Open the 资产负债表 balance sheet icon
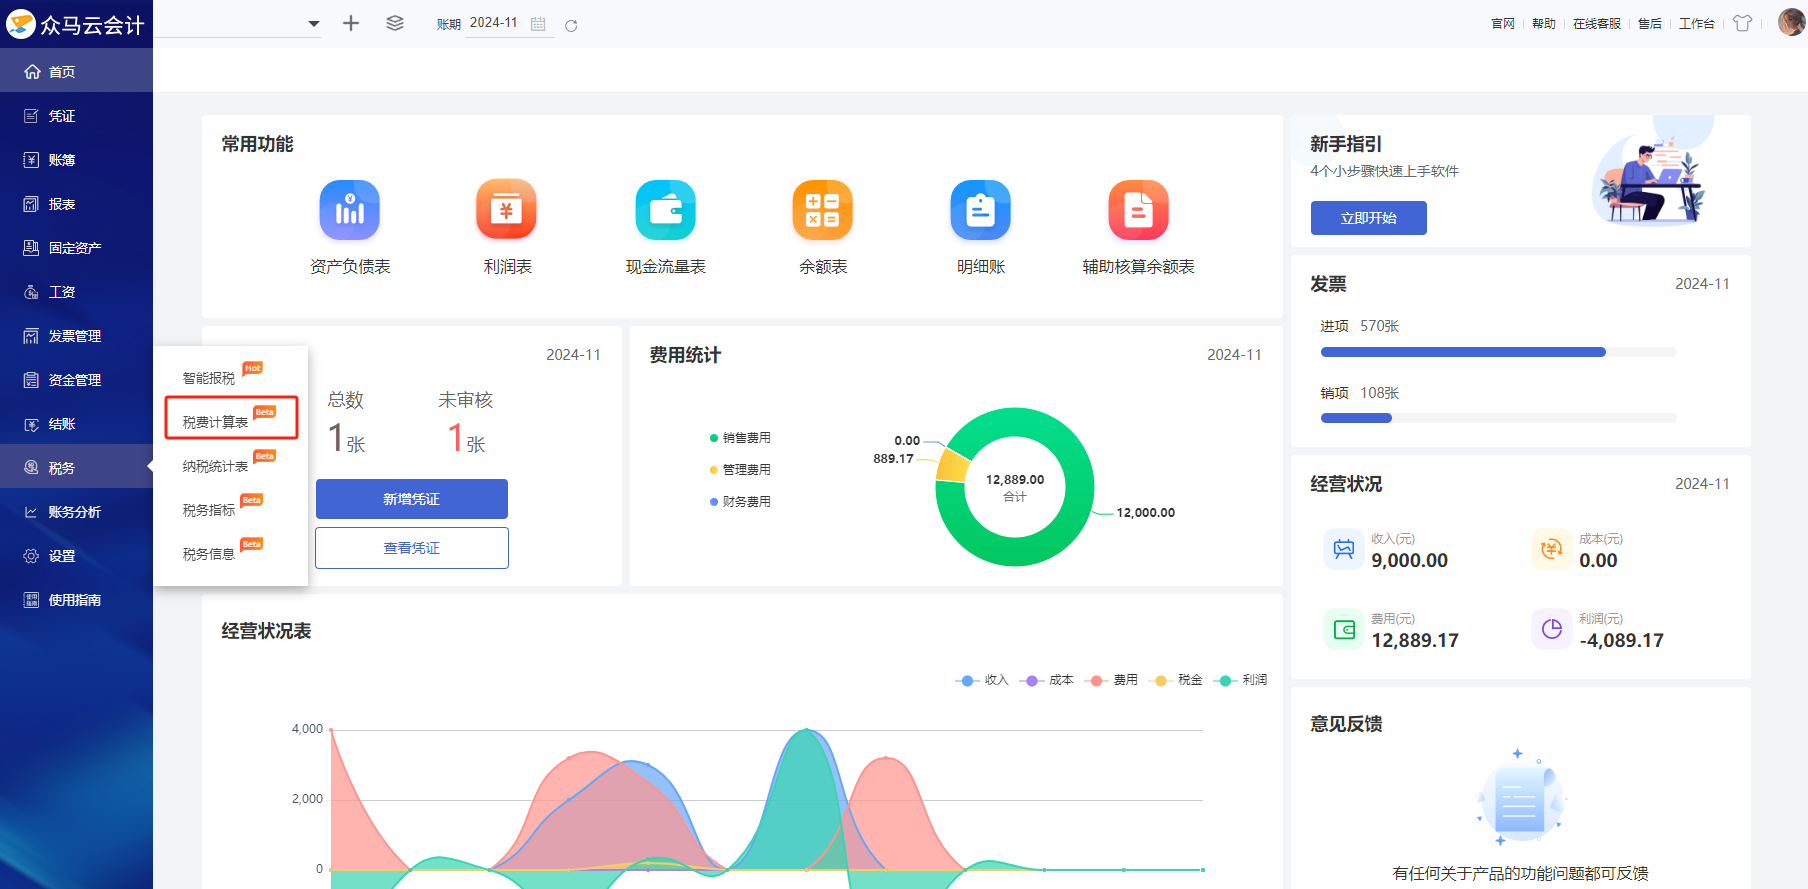 [349, 210]
